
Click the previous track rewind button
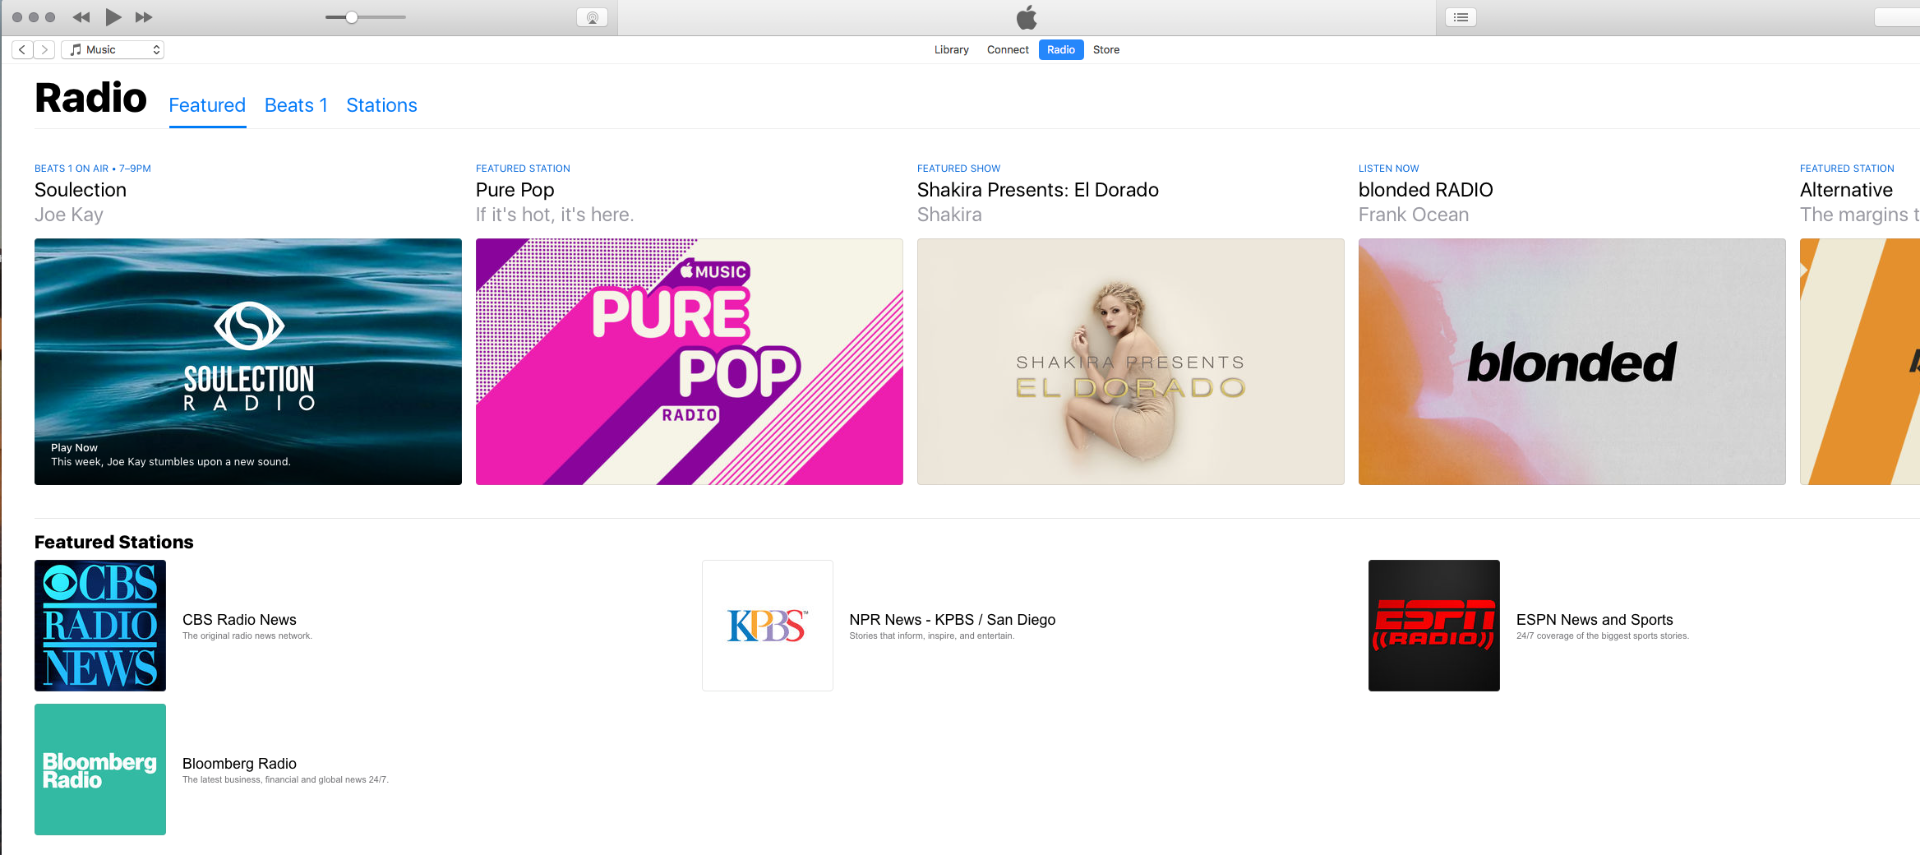pos(82,17)
